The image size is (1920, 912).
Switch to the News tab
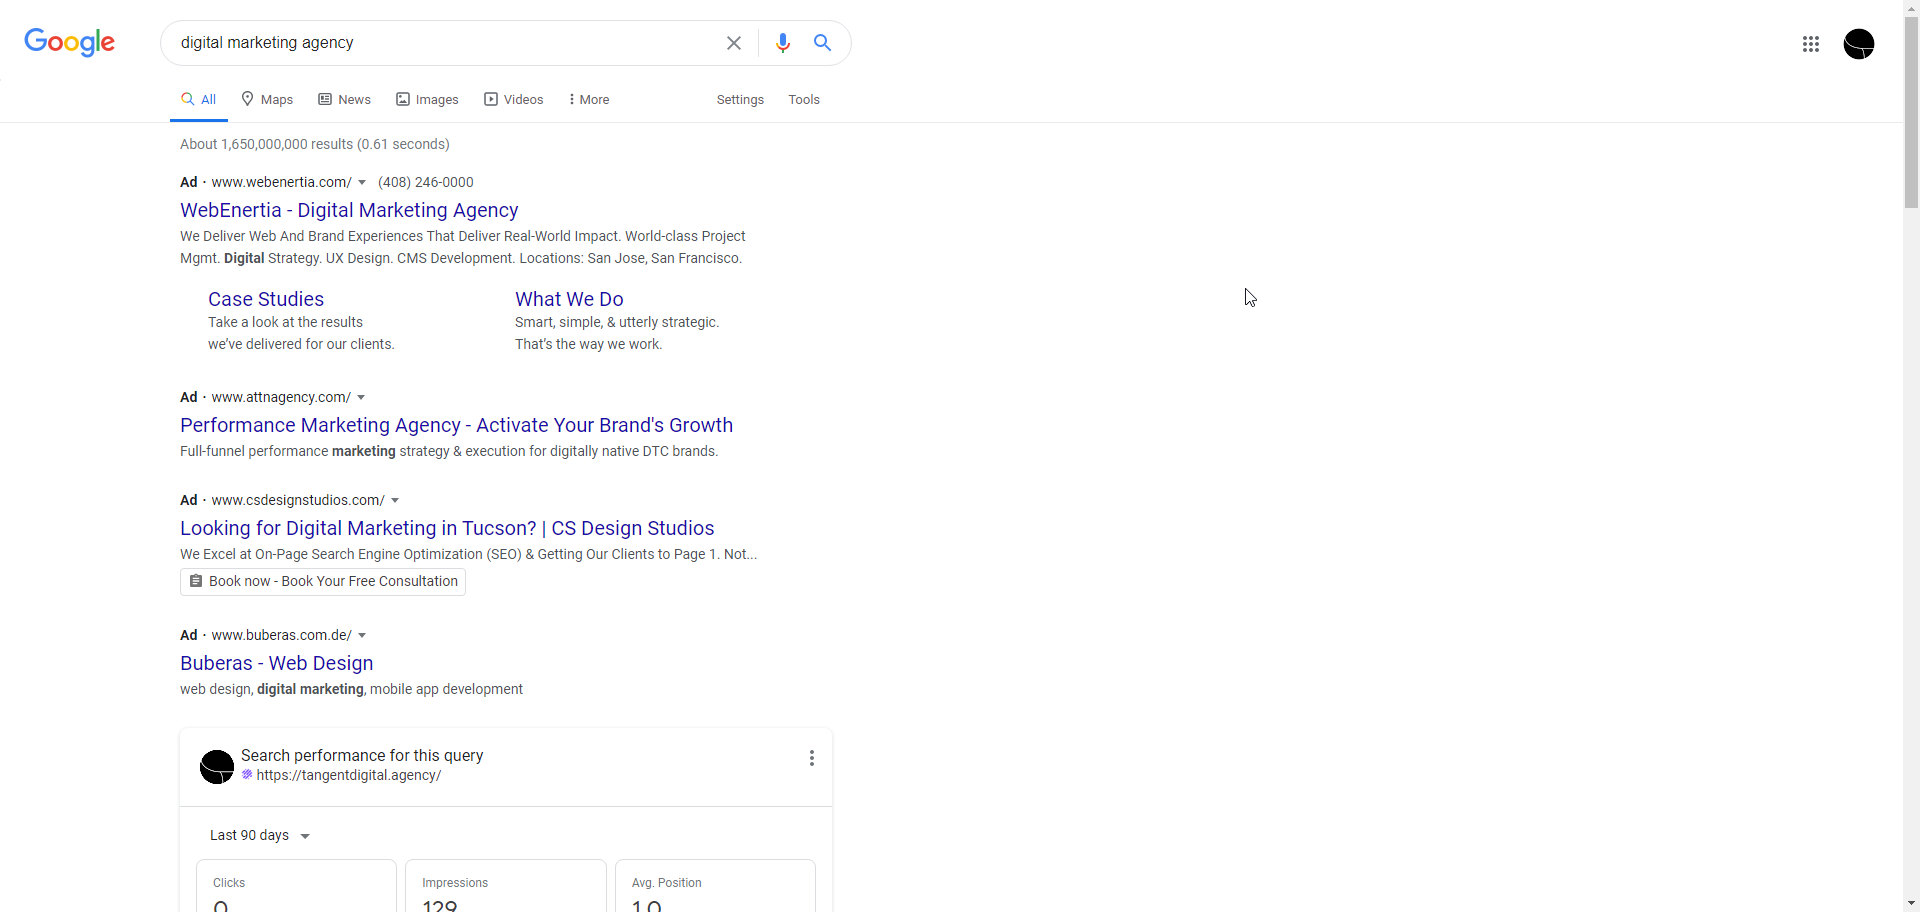(x=345, y=100)
